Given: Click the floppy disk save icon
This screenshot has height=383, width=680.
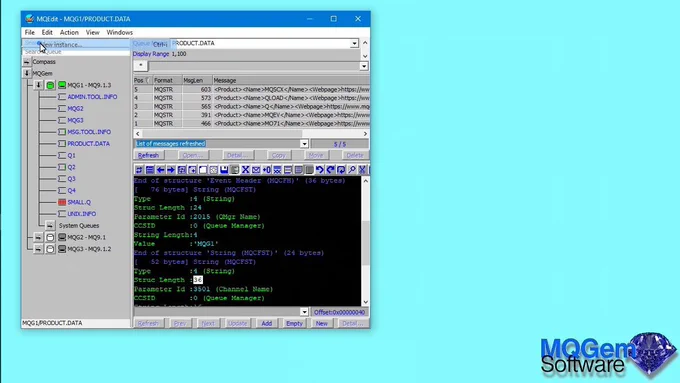Looking at the screenshot, I should click(224, 170).
